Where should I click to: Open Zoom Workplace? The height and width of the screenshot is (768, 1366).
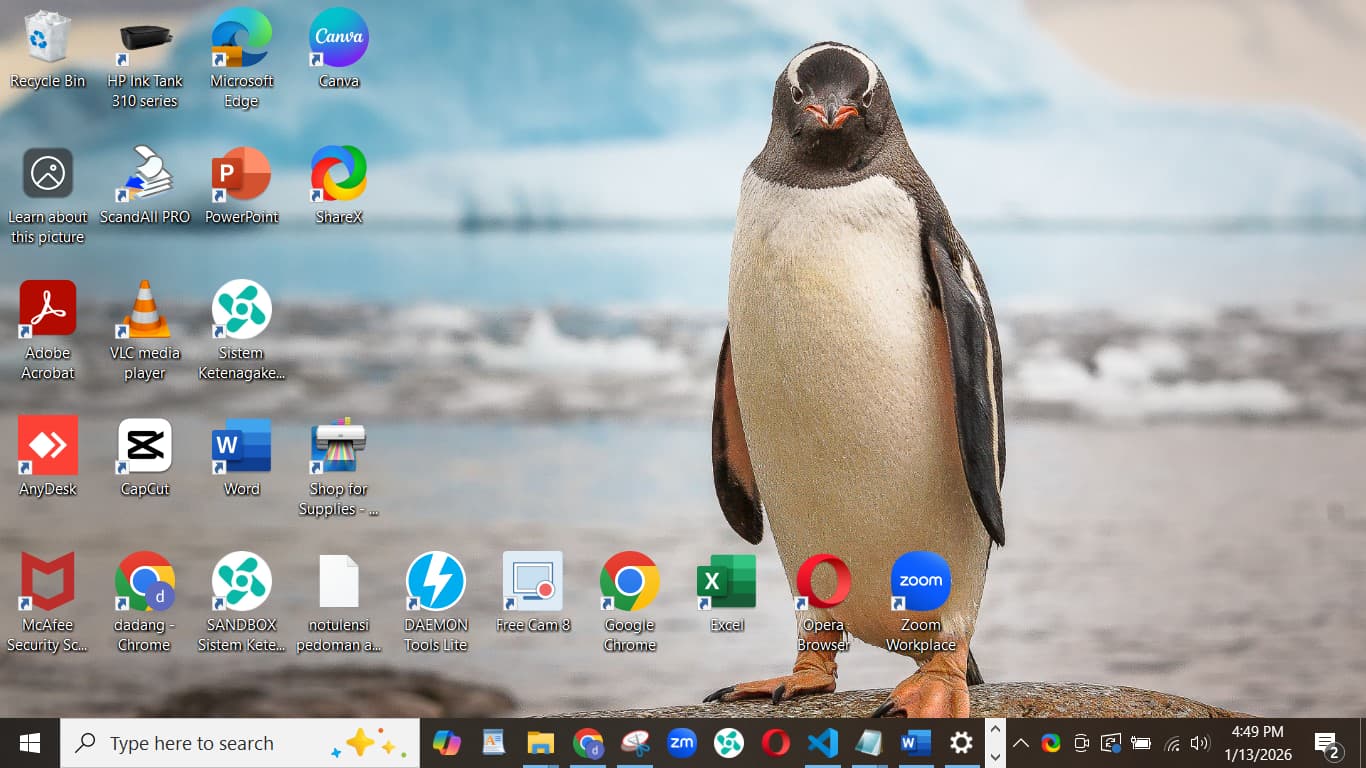919,579
